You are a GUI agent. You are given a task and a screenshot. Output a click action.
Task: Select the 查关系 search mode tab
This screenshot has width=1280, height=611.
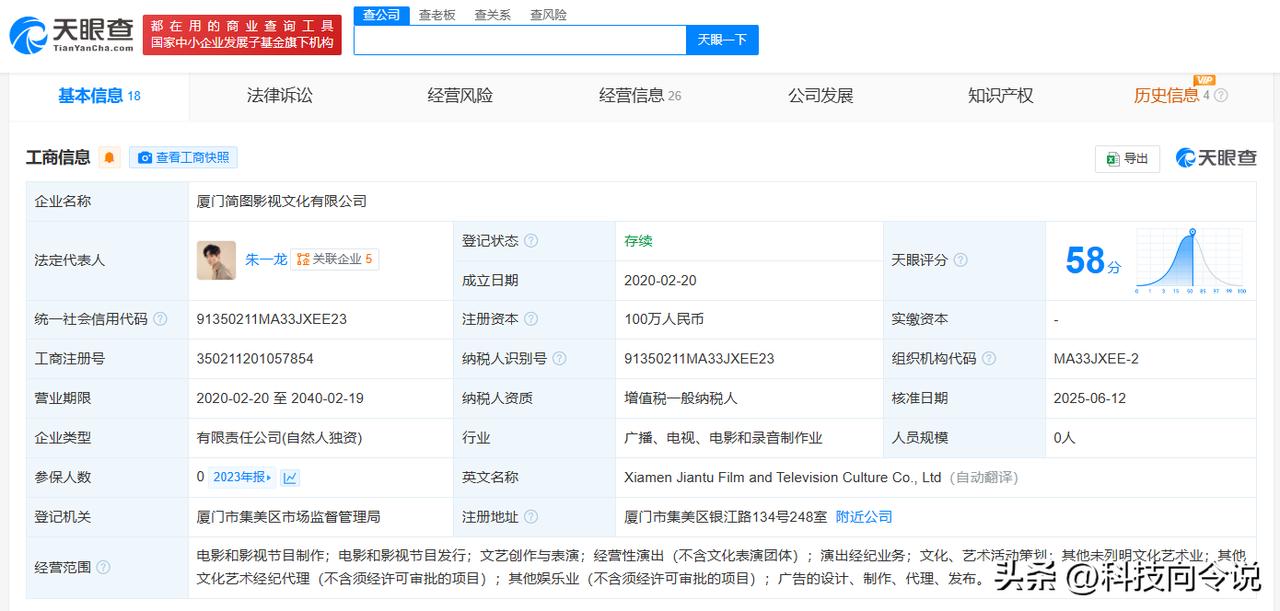pyautogui.click(x=493, y=15)
